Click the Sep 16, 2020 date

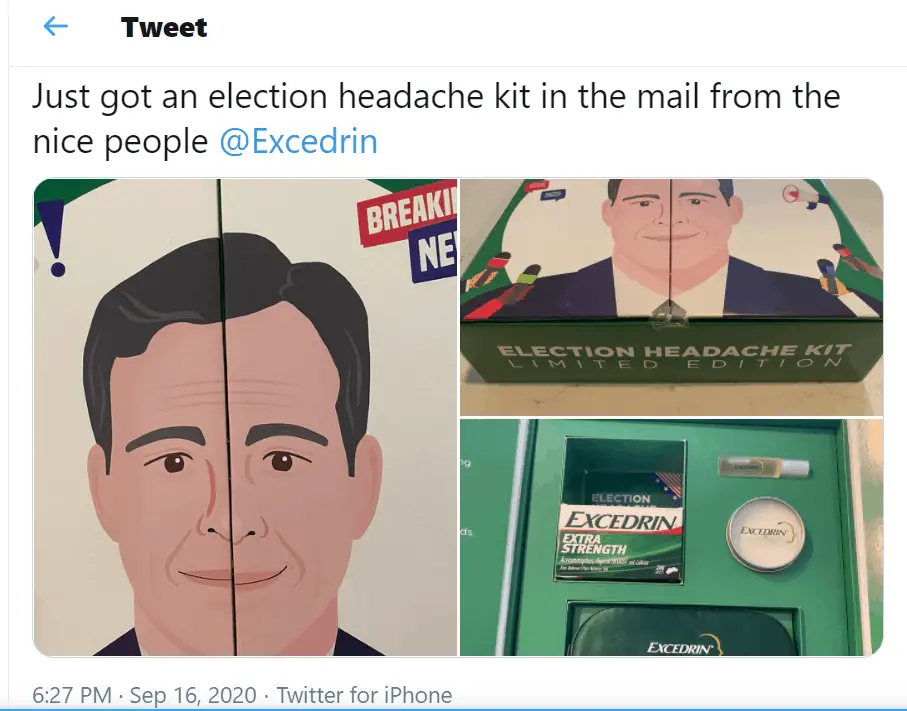[x=193, y=695]
